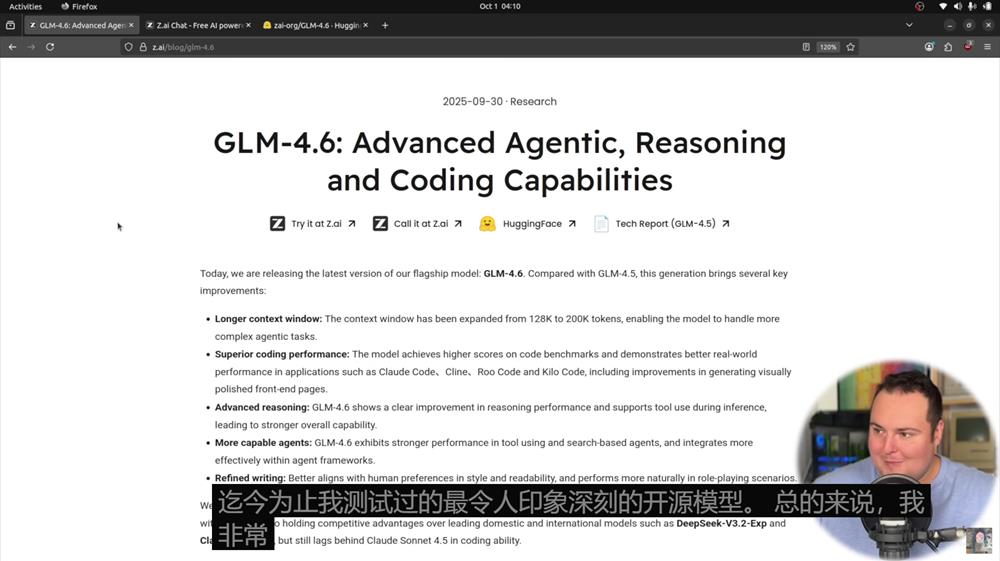Open the Call it at Z.ai link
The image size is (1000, 561).
417,224
